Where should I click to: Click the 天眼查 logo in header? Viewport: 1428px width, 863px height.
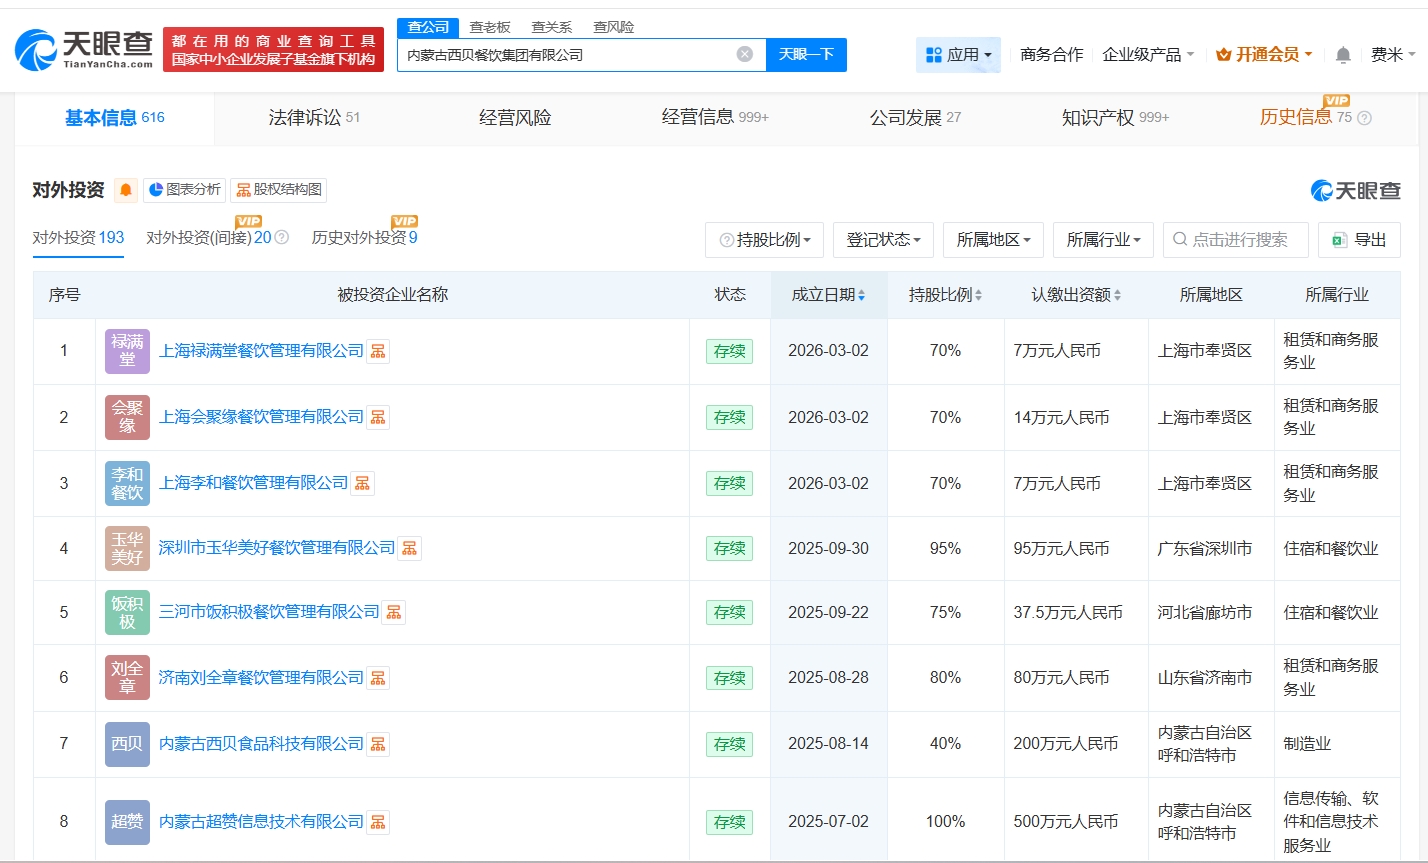pos(84,49)
